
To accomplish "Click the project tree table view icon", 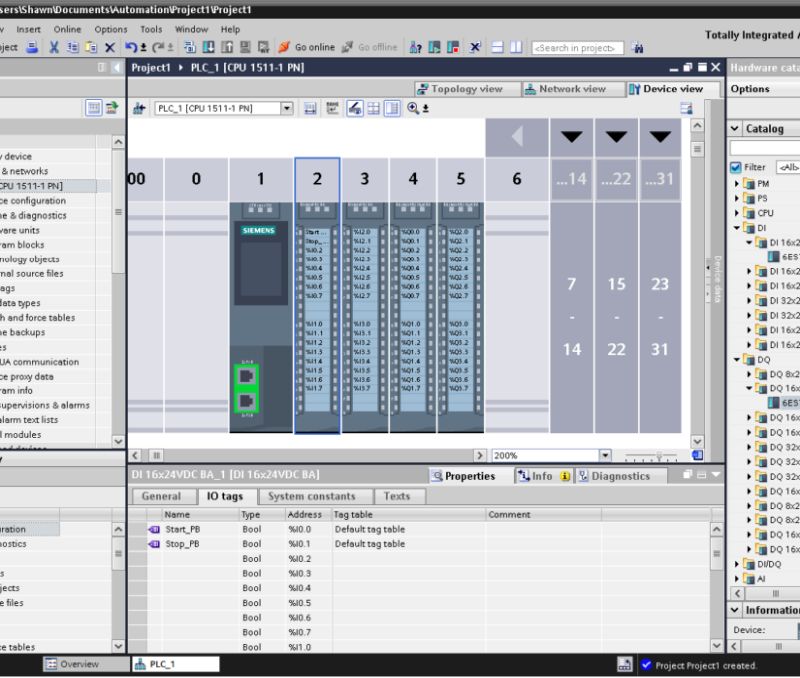I will tap(93, 108).
